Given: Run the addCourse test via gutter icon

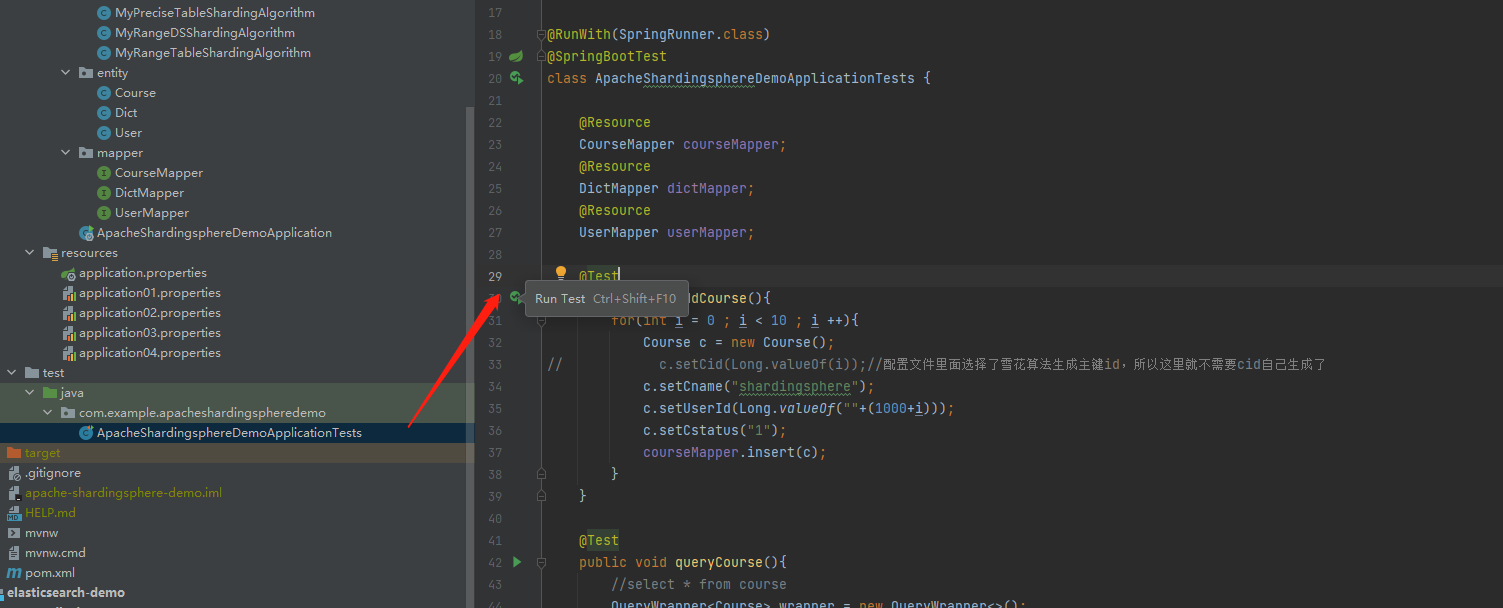Looking at the screenshot, I should [516, 297].
